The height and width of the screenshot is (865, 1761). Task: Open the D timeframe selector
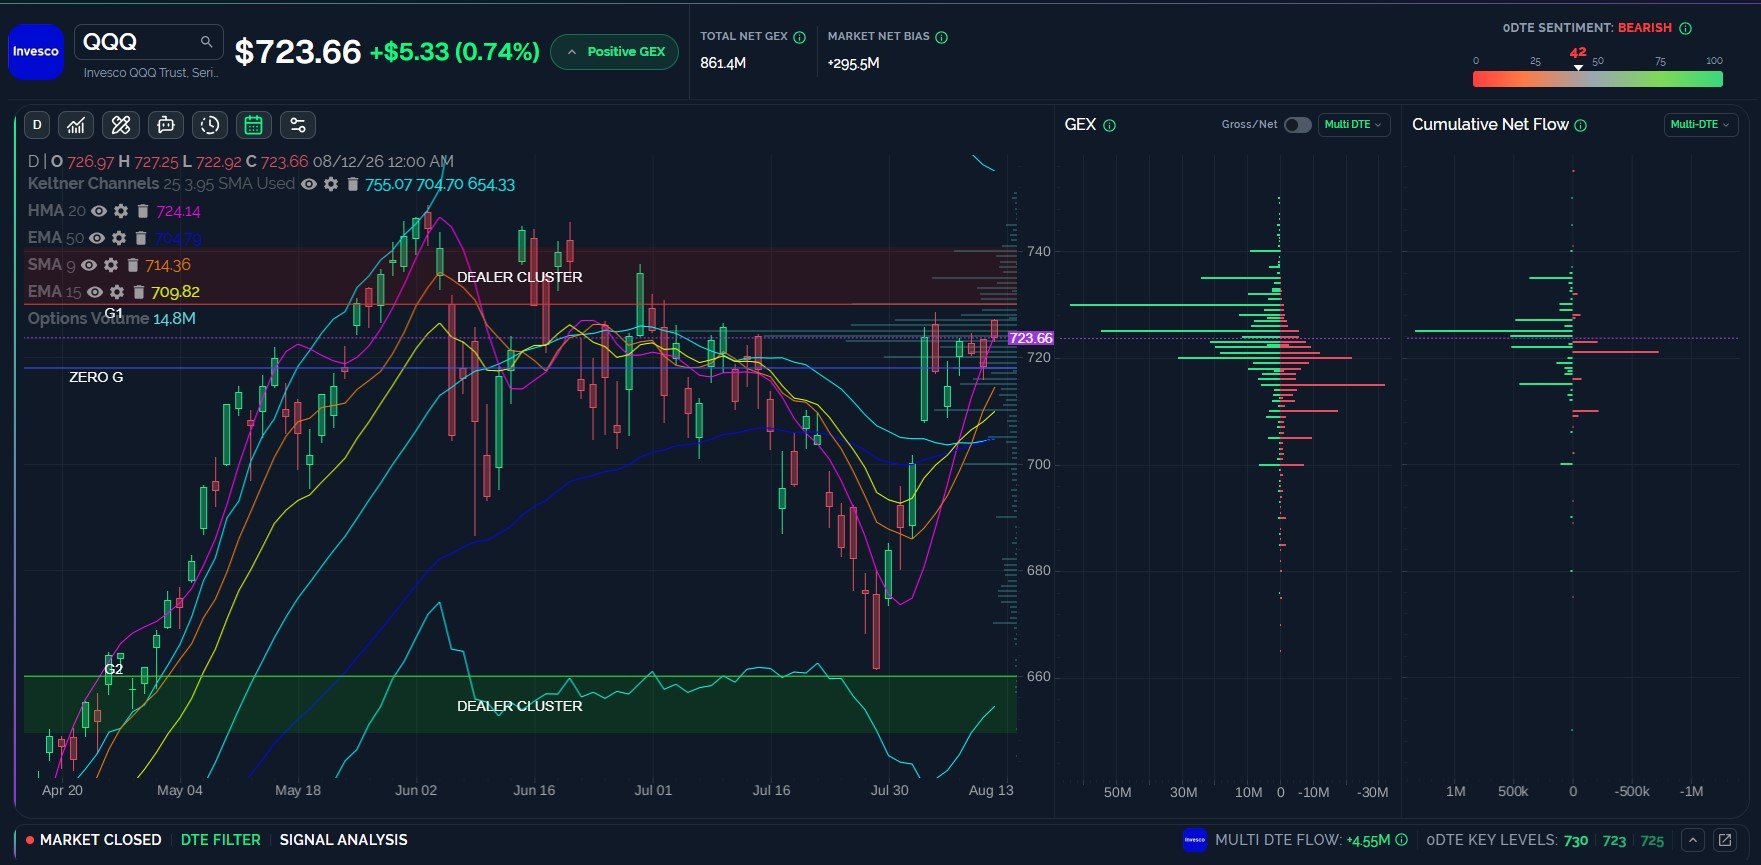pyautogui.click(x=37, y=125)
